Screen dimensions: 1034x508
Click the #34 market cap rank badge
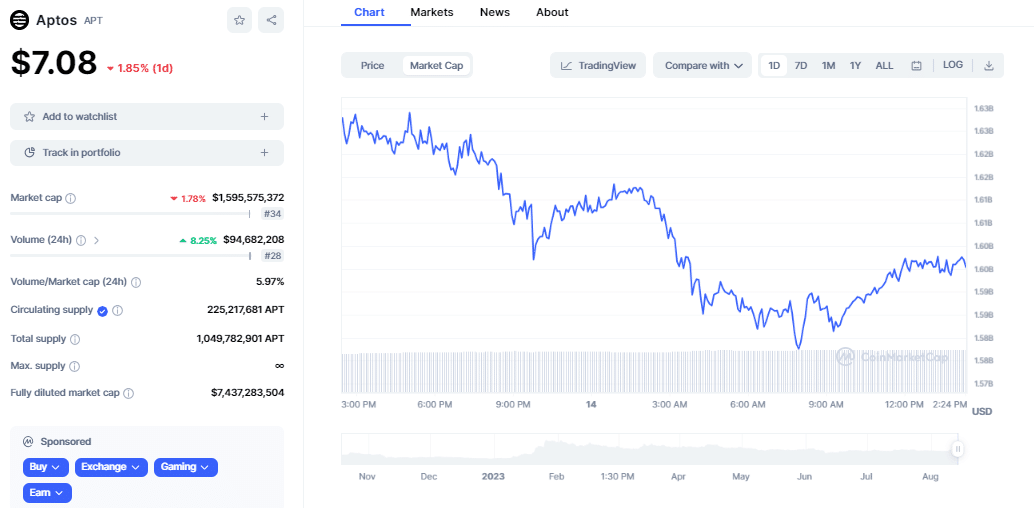click(273, 214)
